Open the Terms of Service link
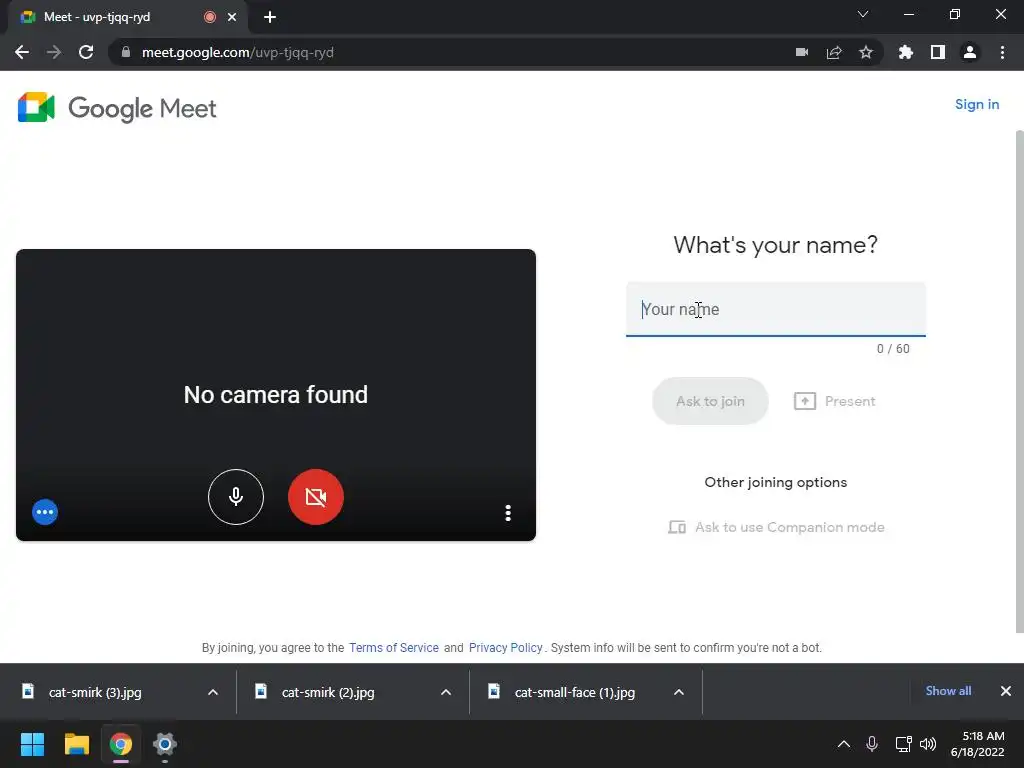Viewport: 1024px width, 768px height. pos(394,648)
